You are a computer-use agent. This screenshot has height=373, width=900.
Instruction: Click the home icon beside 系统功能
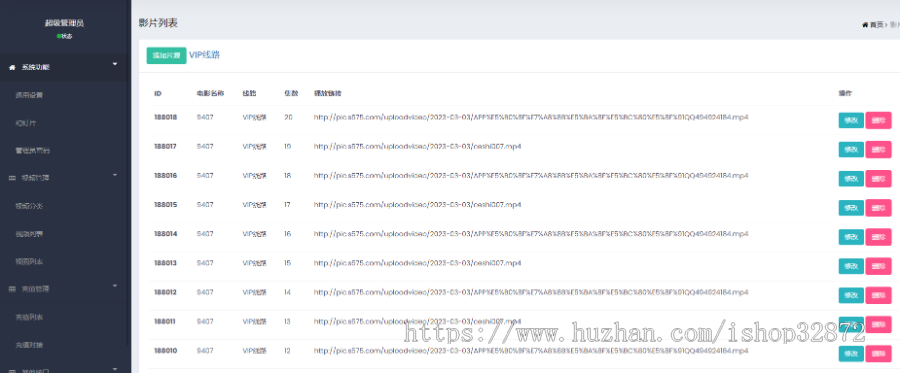pos(12,68)
